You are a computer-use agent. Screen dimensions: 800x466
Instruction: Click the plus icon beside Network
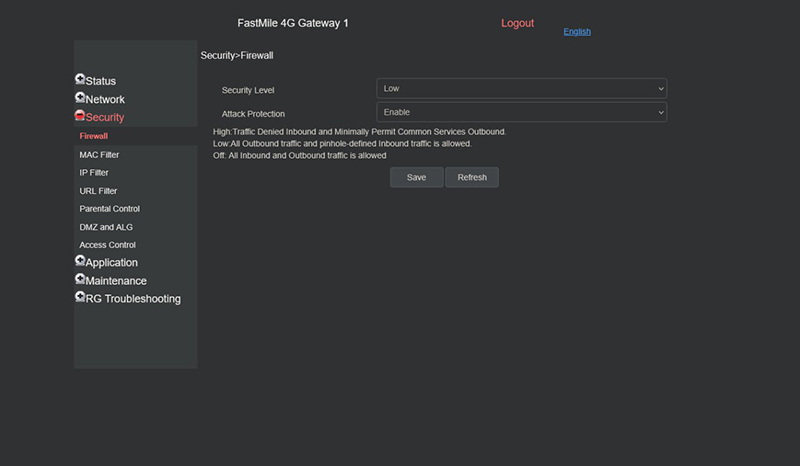(x=80, y=98)
